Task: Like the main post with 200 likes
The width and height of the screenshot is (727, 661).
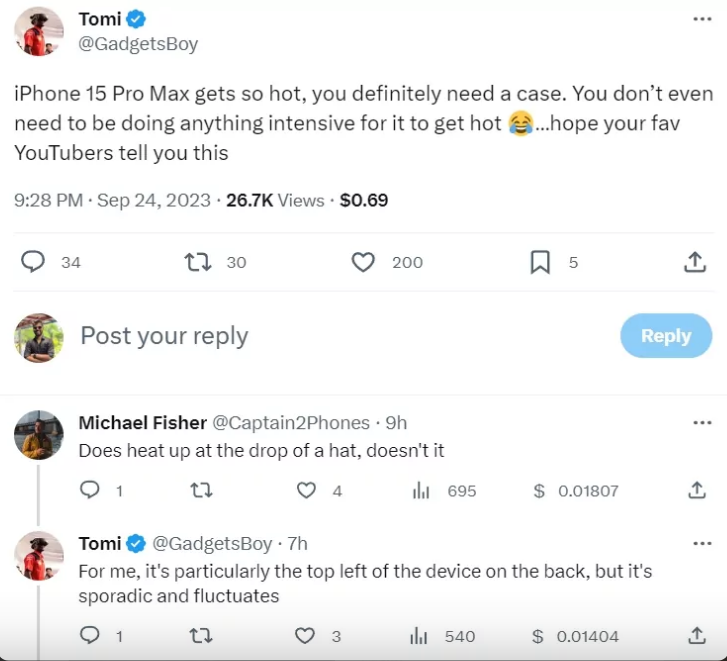Action: click(x=363, y=262)
